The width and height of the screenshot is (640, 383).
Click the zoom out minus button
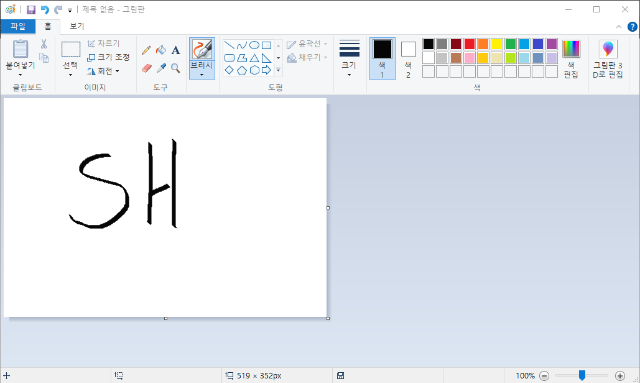coord(544,376)
